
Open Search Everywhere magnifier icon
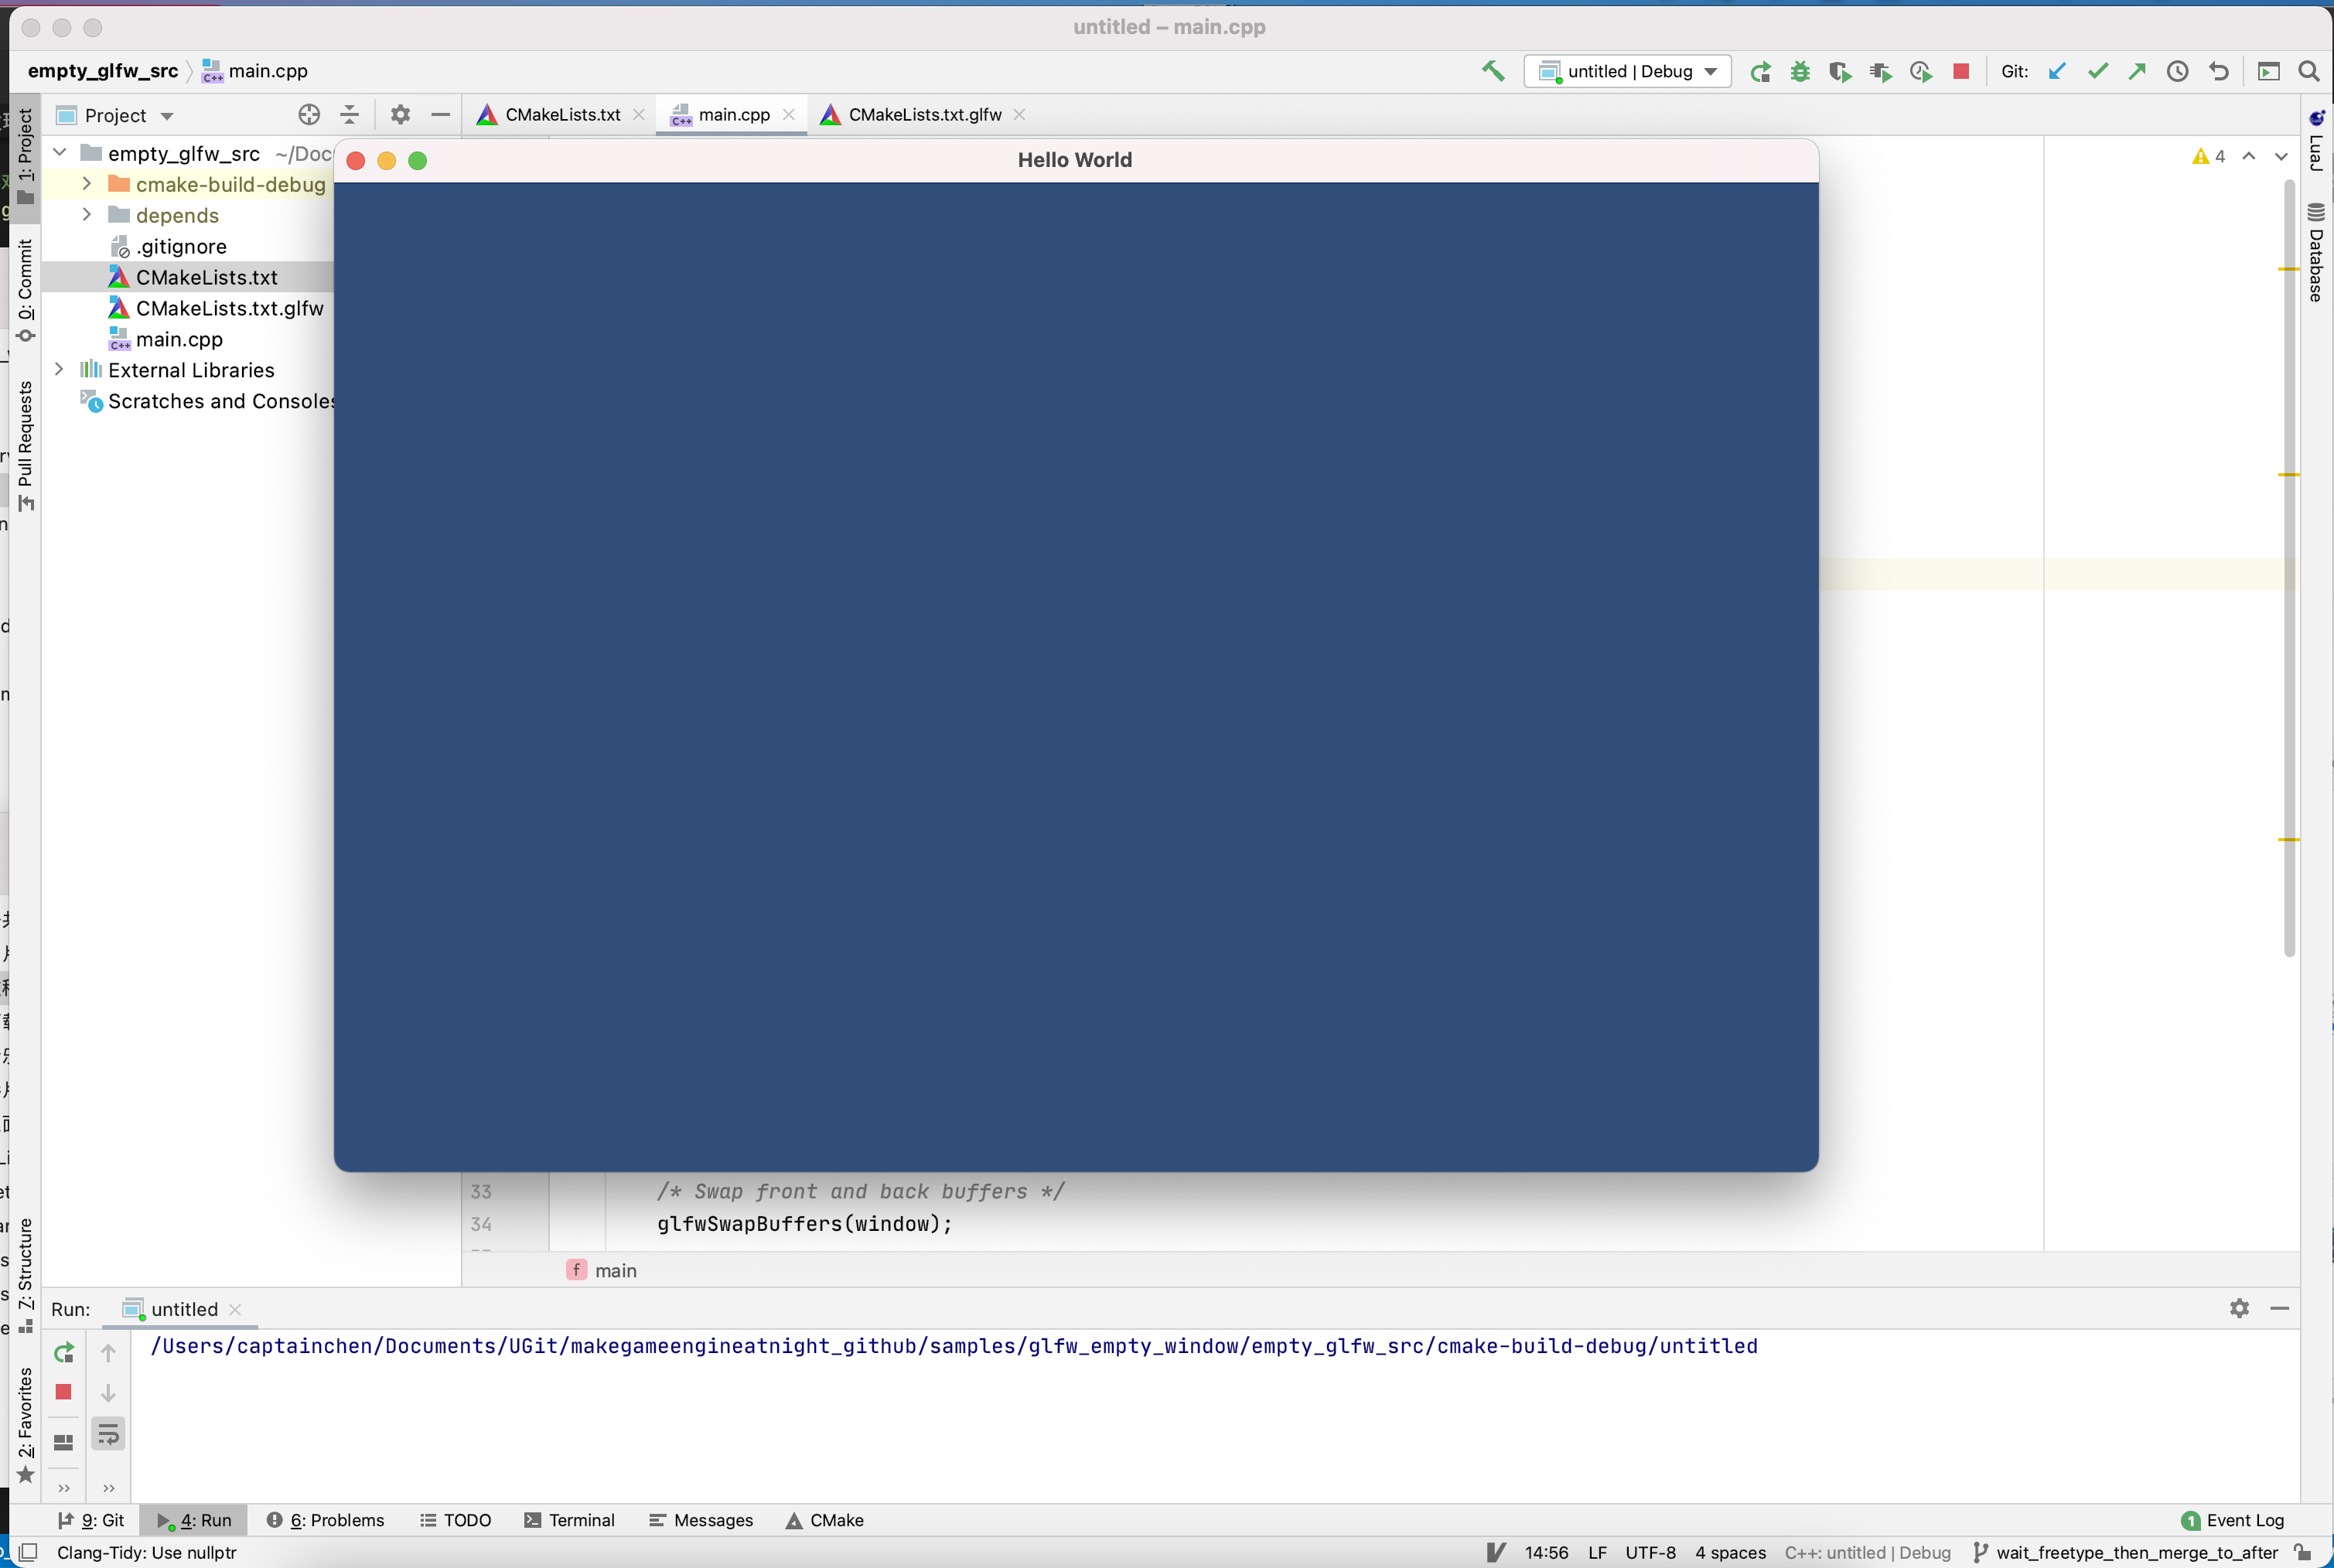click(2309, 71)
